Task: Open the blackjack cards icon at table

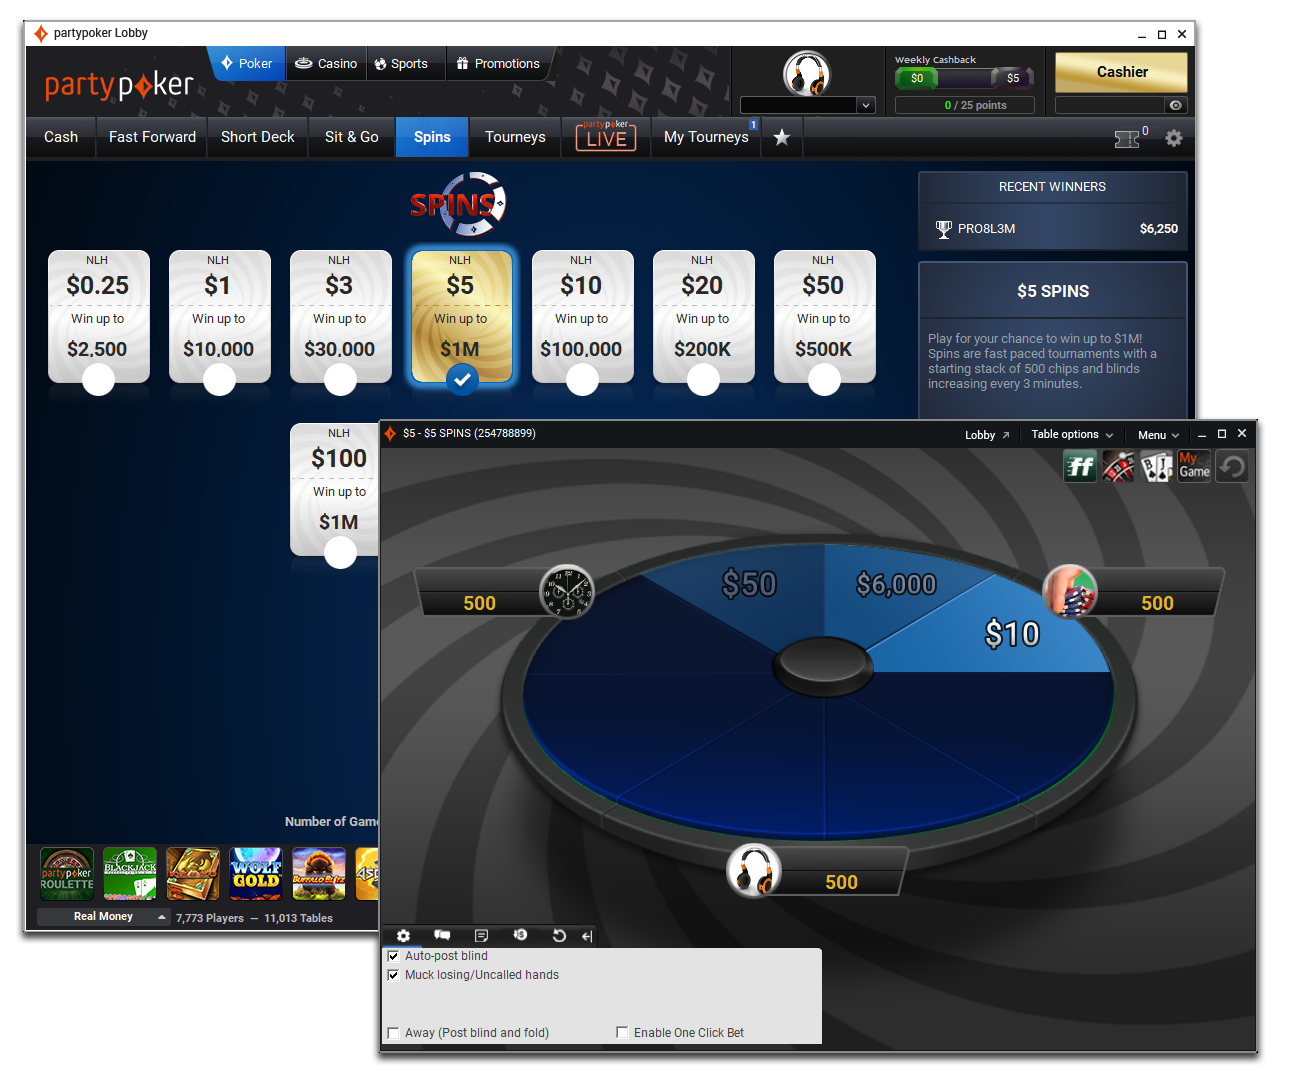Action: [1156, 467]
